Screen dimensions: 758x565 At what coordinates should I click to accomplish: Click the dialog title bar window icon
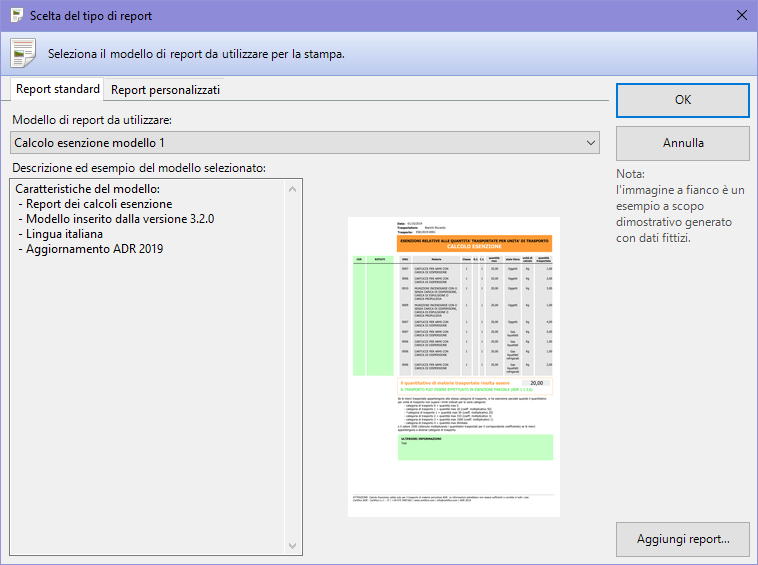click(x=16, y=16)
